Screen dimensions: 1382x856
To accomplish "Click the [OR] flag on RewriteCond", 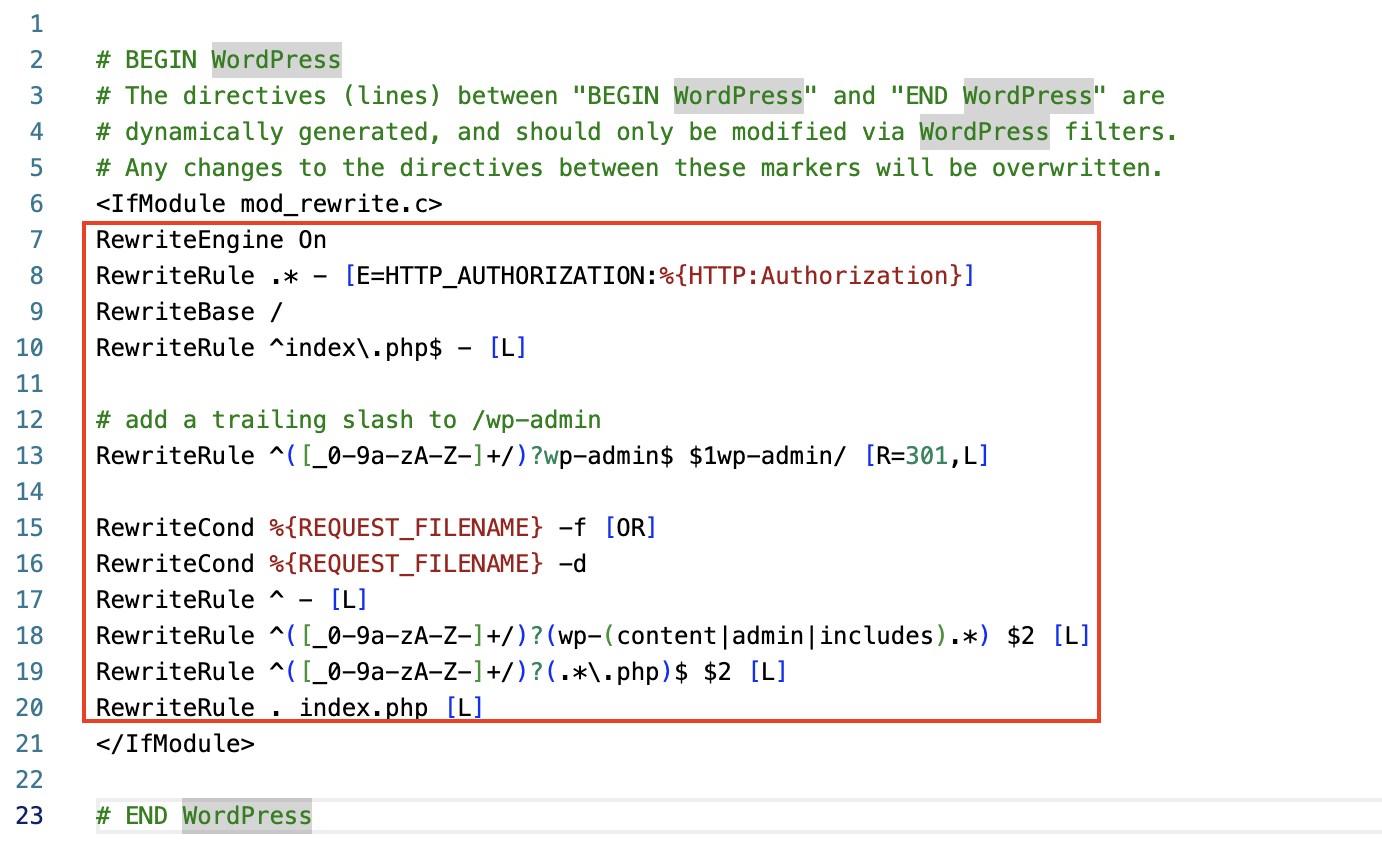I will point(629,528).
